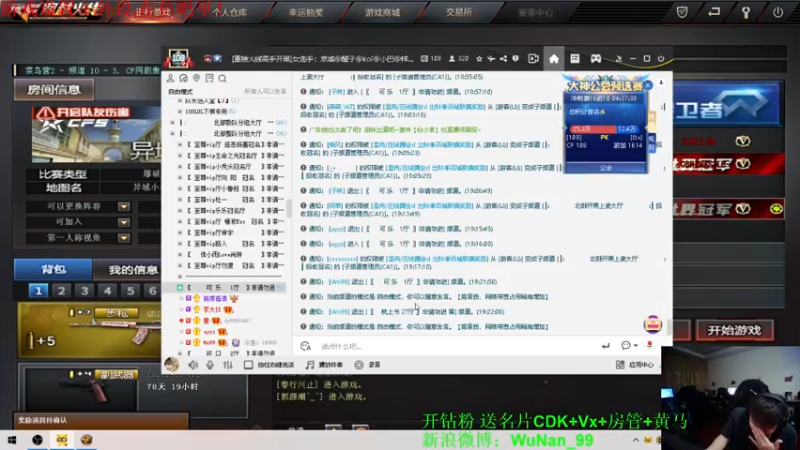The image size is (800, 450).
Task: Mute the speaker volume icon
Action: 193,365
